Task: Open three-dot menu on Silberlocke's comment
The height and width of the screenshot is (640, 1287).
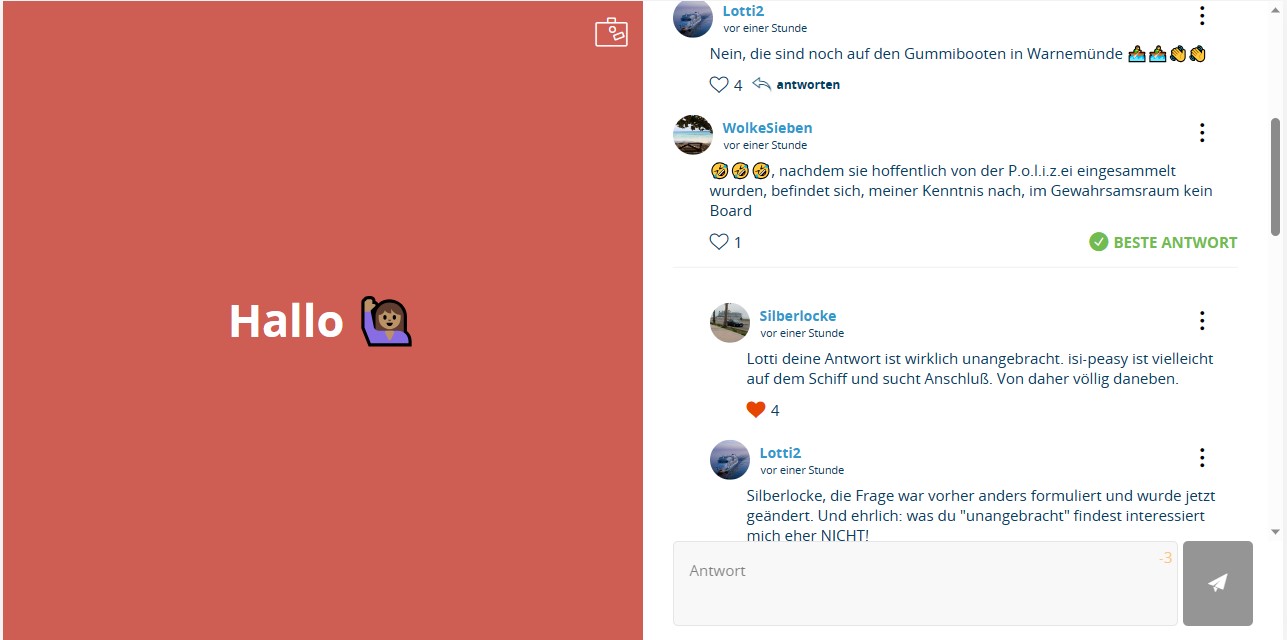Action: tap(1202, 320)
